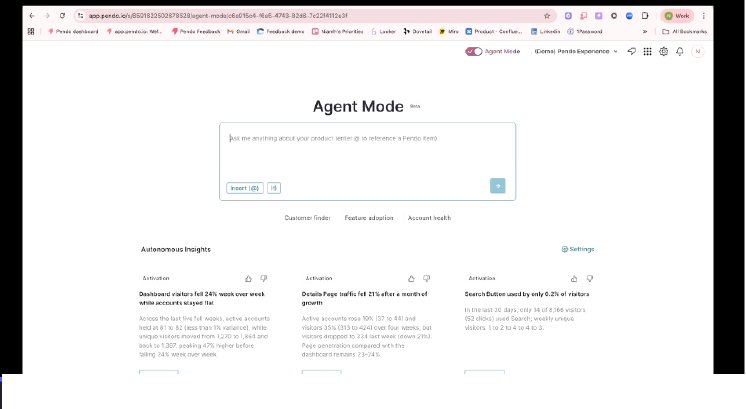Thumbs up the Dashboard visitors insight

tap(248, 279)
